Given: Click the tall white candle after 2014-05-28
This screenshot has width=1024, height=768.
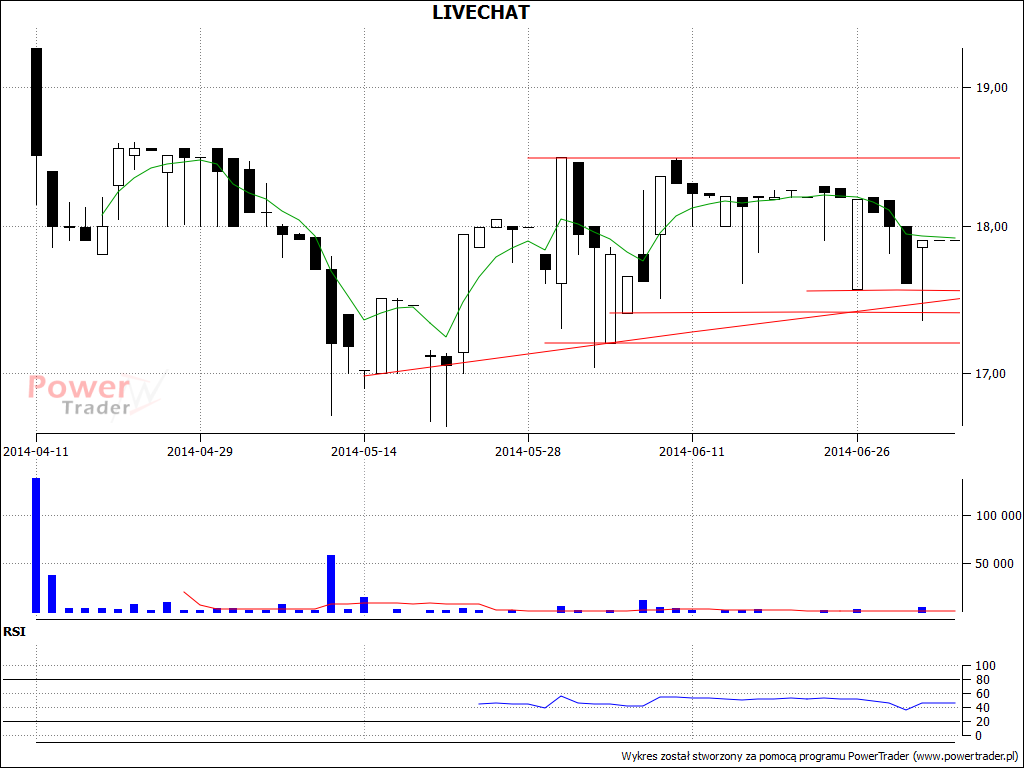Looking at the screenshot, I should [561, 221].
